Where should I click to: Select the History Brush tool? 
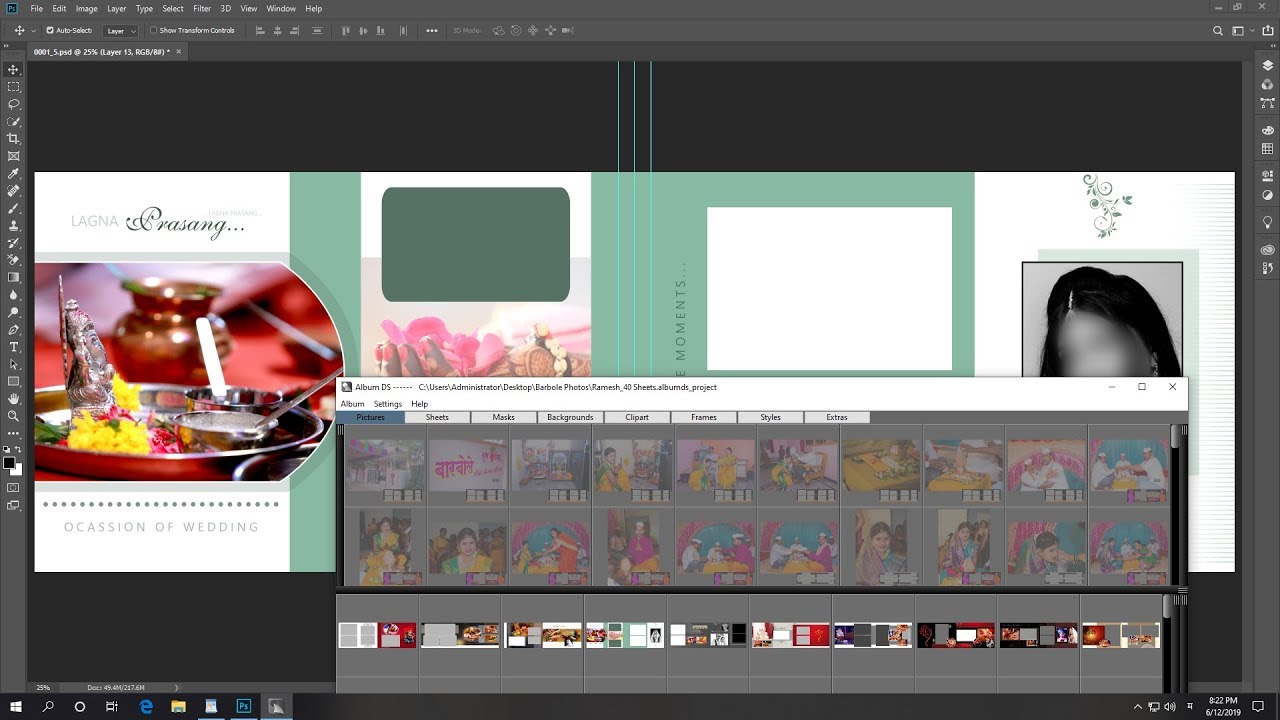pos(13,242)
